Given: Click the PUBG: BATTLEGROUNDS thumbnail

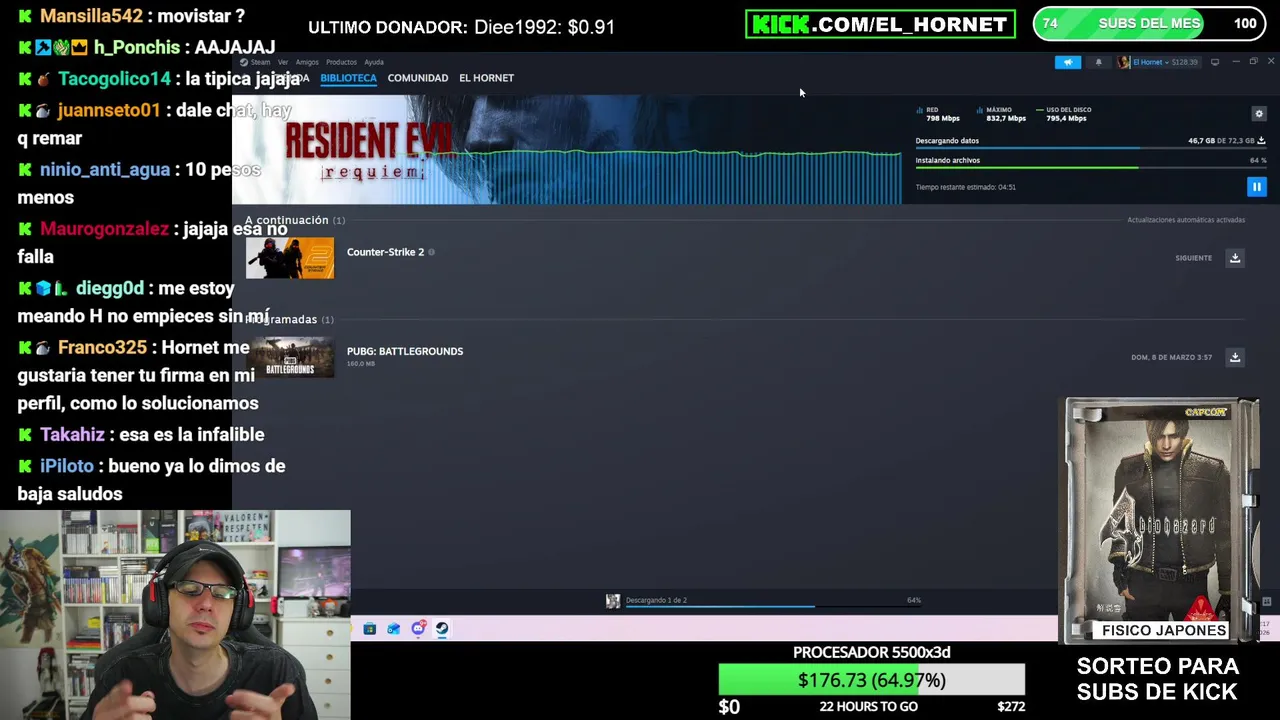Looking at the screenshot, I should (x=290, y=357).
